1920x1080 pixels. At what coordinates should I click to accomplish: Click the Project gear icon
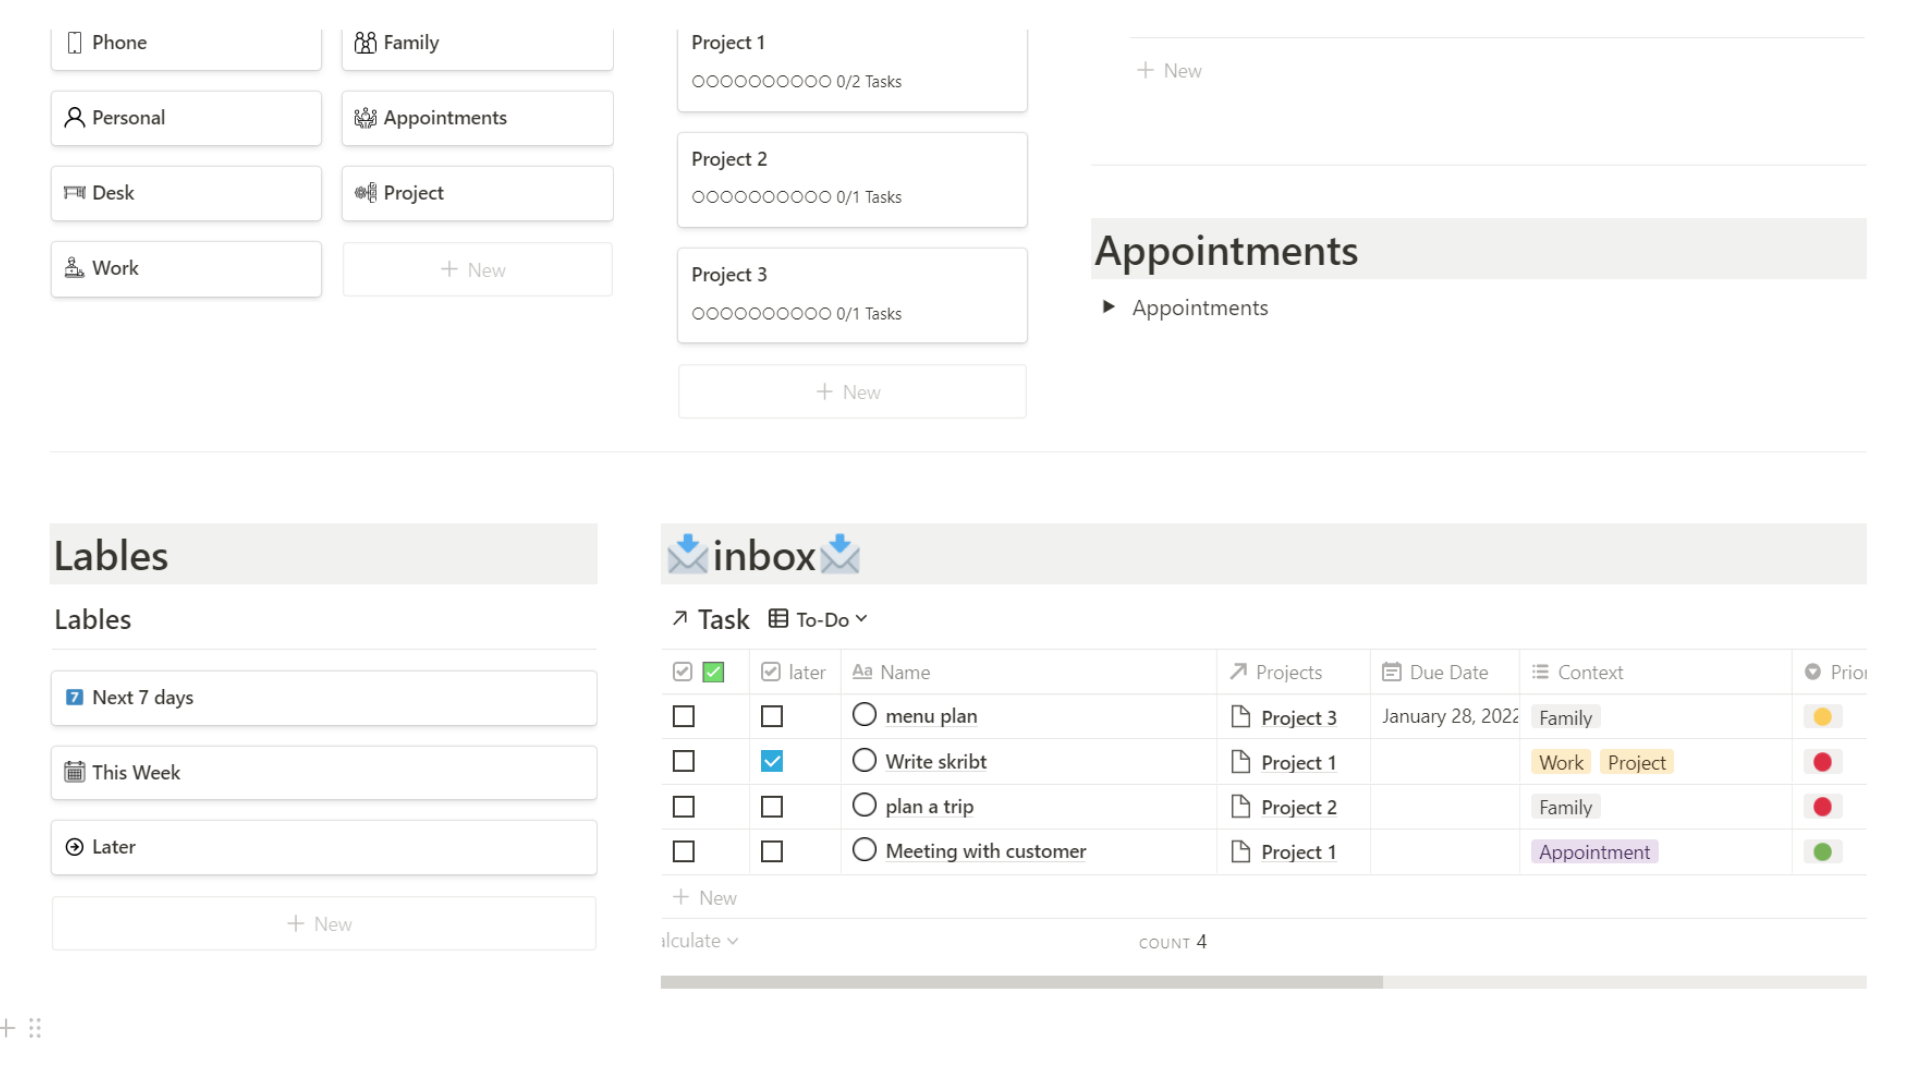[x=366, y=192]
